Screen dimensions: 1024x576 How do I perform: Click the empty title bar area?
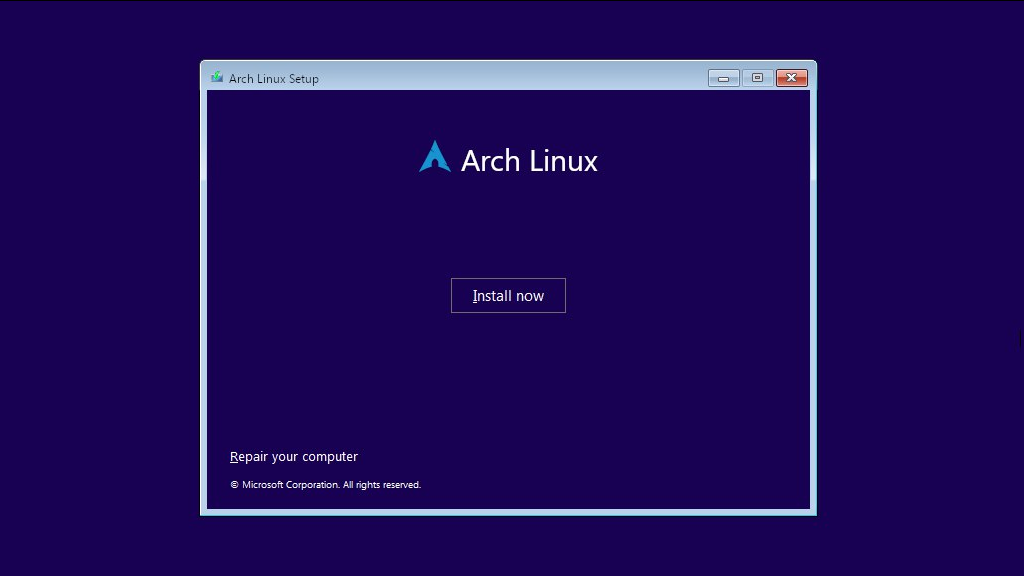(500, 78)
